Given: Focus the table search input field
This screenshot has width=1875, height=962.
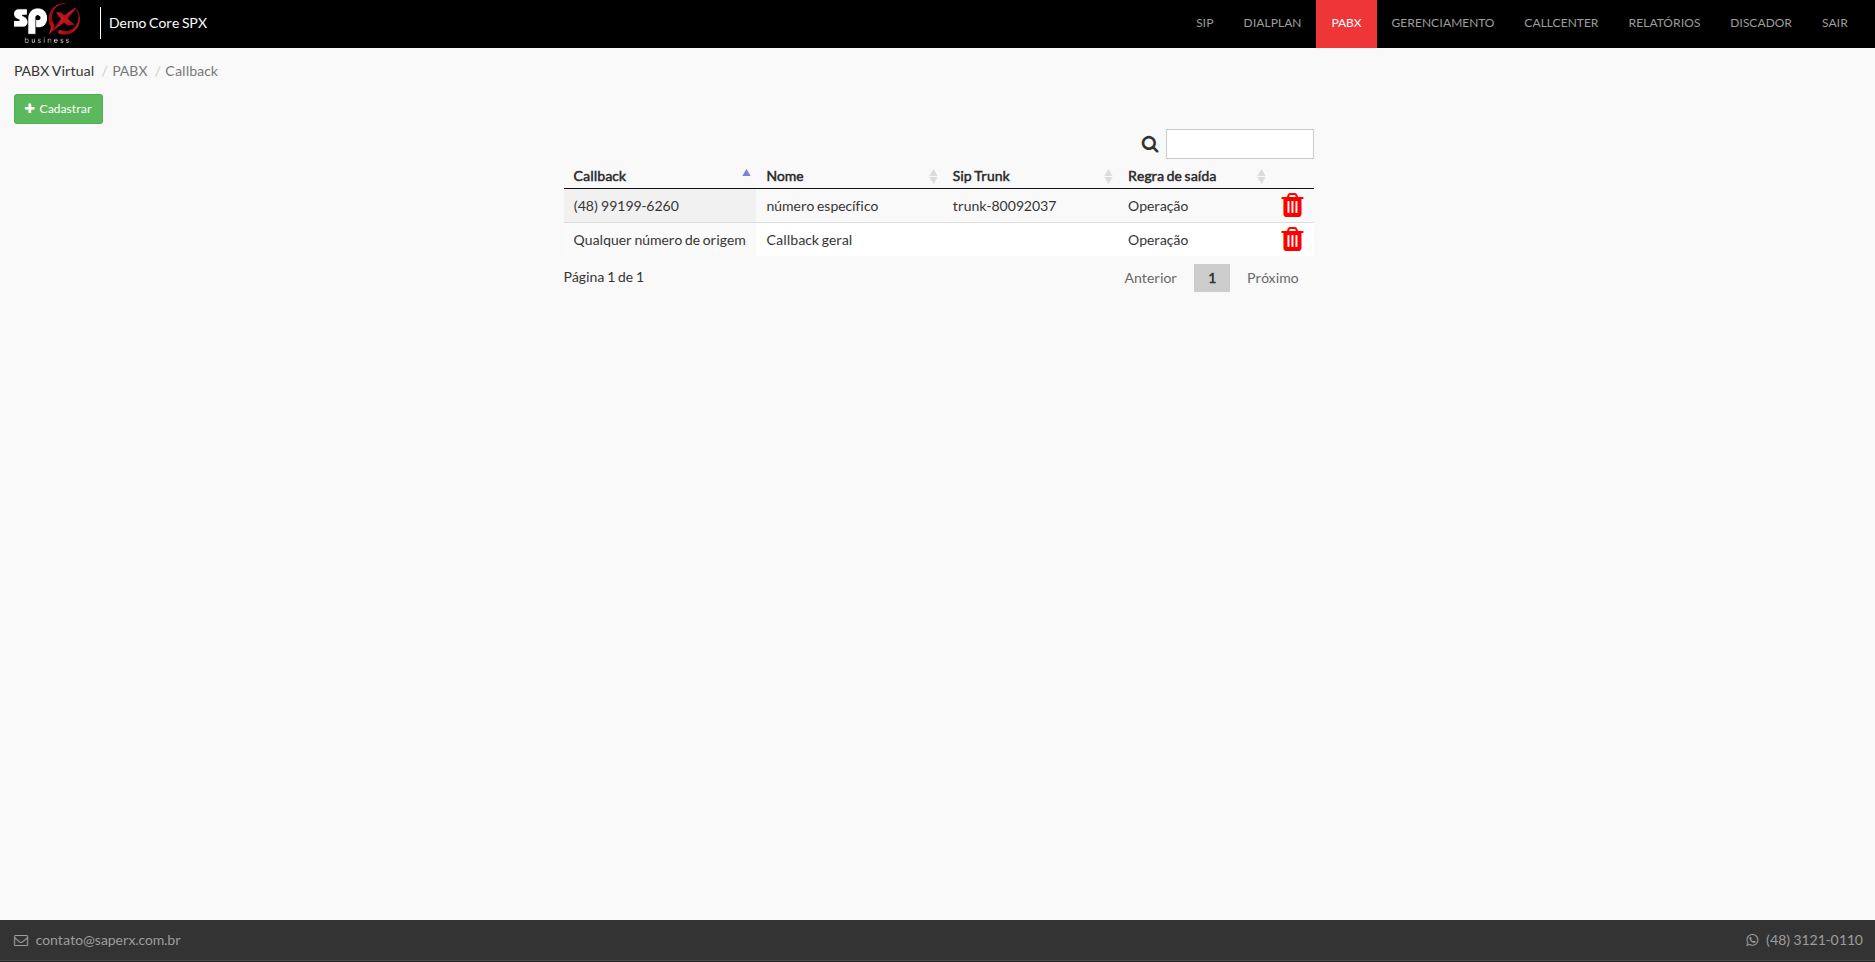Looking at the screenshot, I should pyautogui.click(x=1239, y=144).
